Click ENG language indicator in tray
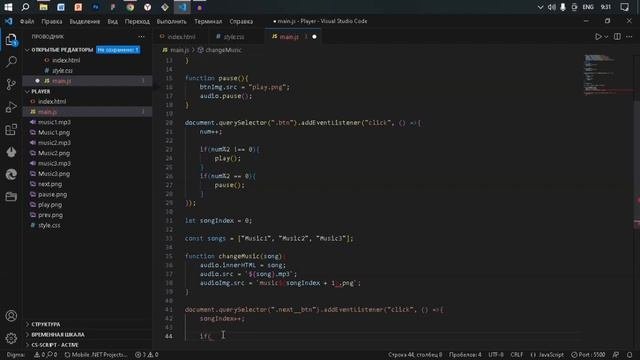This screenshot has height=360, width=640. 588,7
